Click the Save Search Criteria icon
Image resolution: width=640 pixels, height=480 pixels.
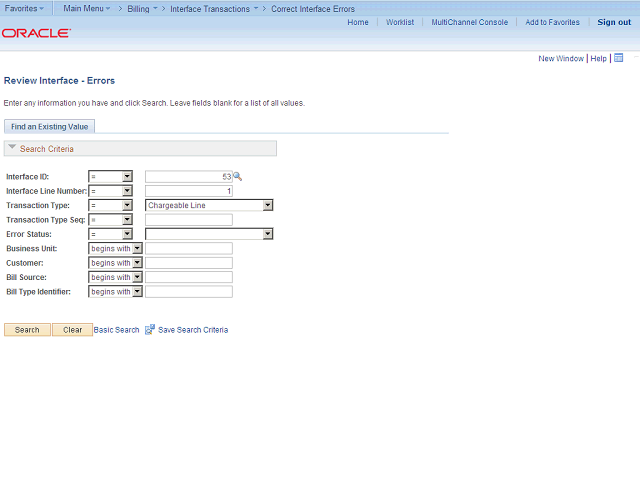150,329
